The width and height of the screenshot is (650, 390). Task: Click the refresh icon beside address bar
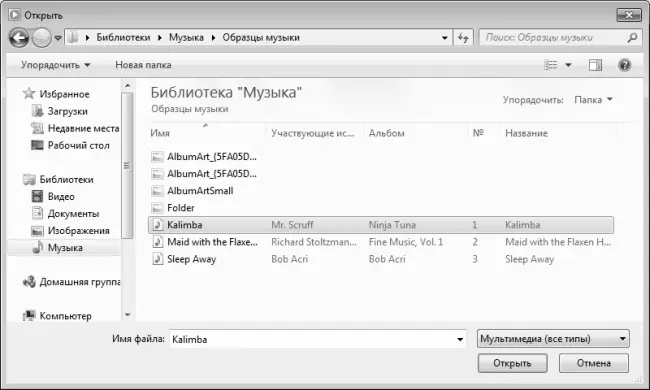point(463,38)
